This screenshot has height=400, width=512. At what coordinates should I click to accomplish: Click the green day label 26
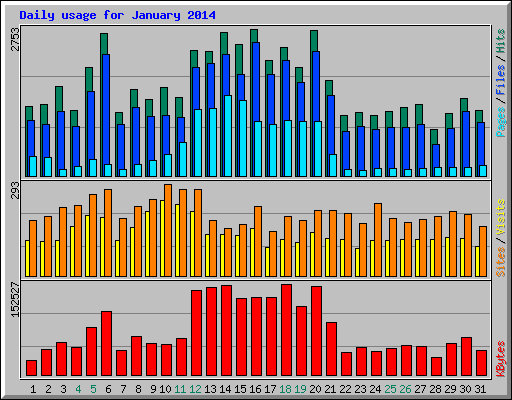point(405,389)
